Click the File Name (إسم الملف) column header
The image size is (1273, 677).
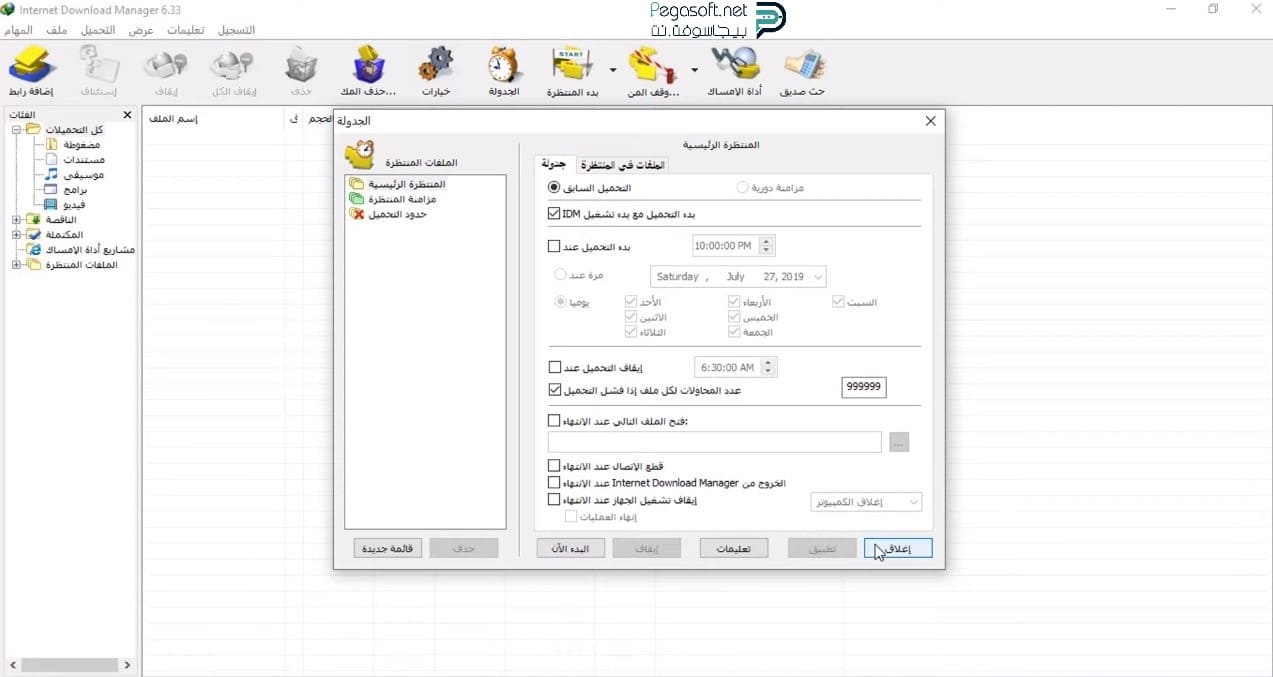click(173, 119)
